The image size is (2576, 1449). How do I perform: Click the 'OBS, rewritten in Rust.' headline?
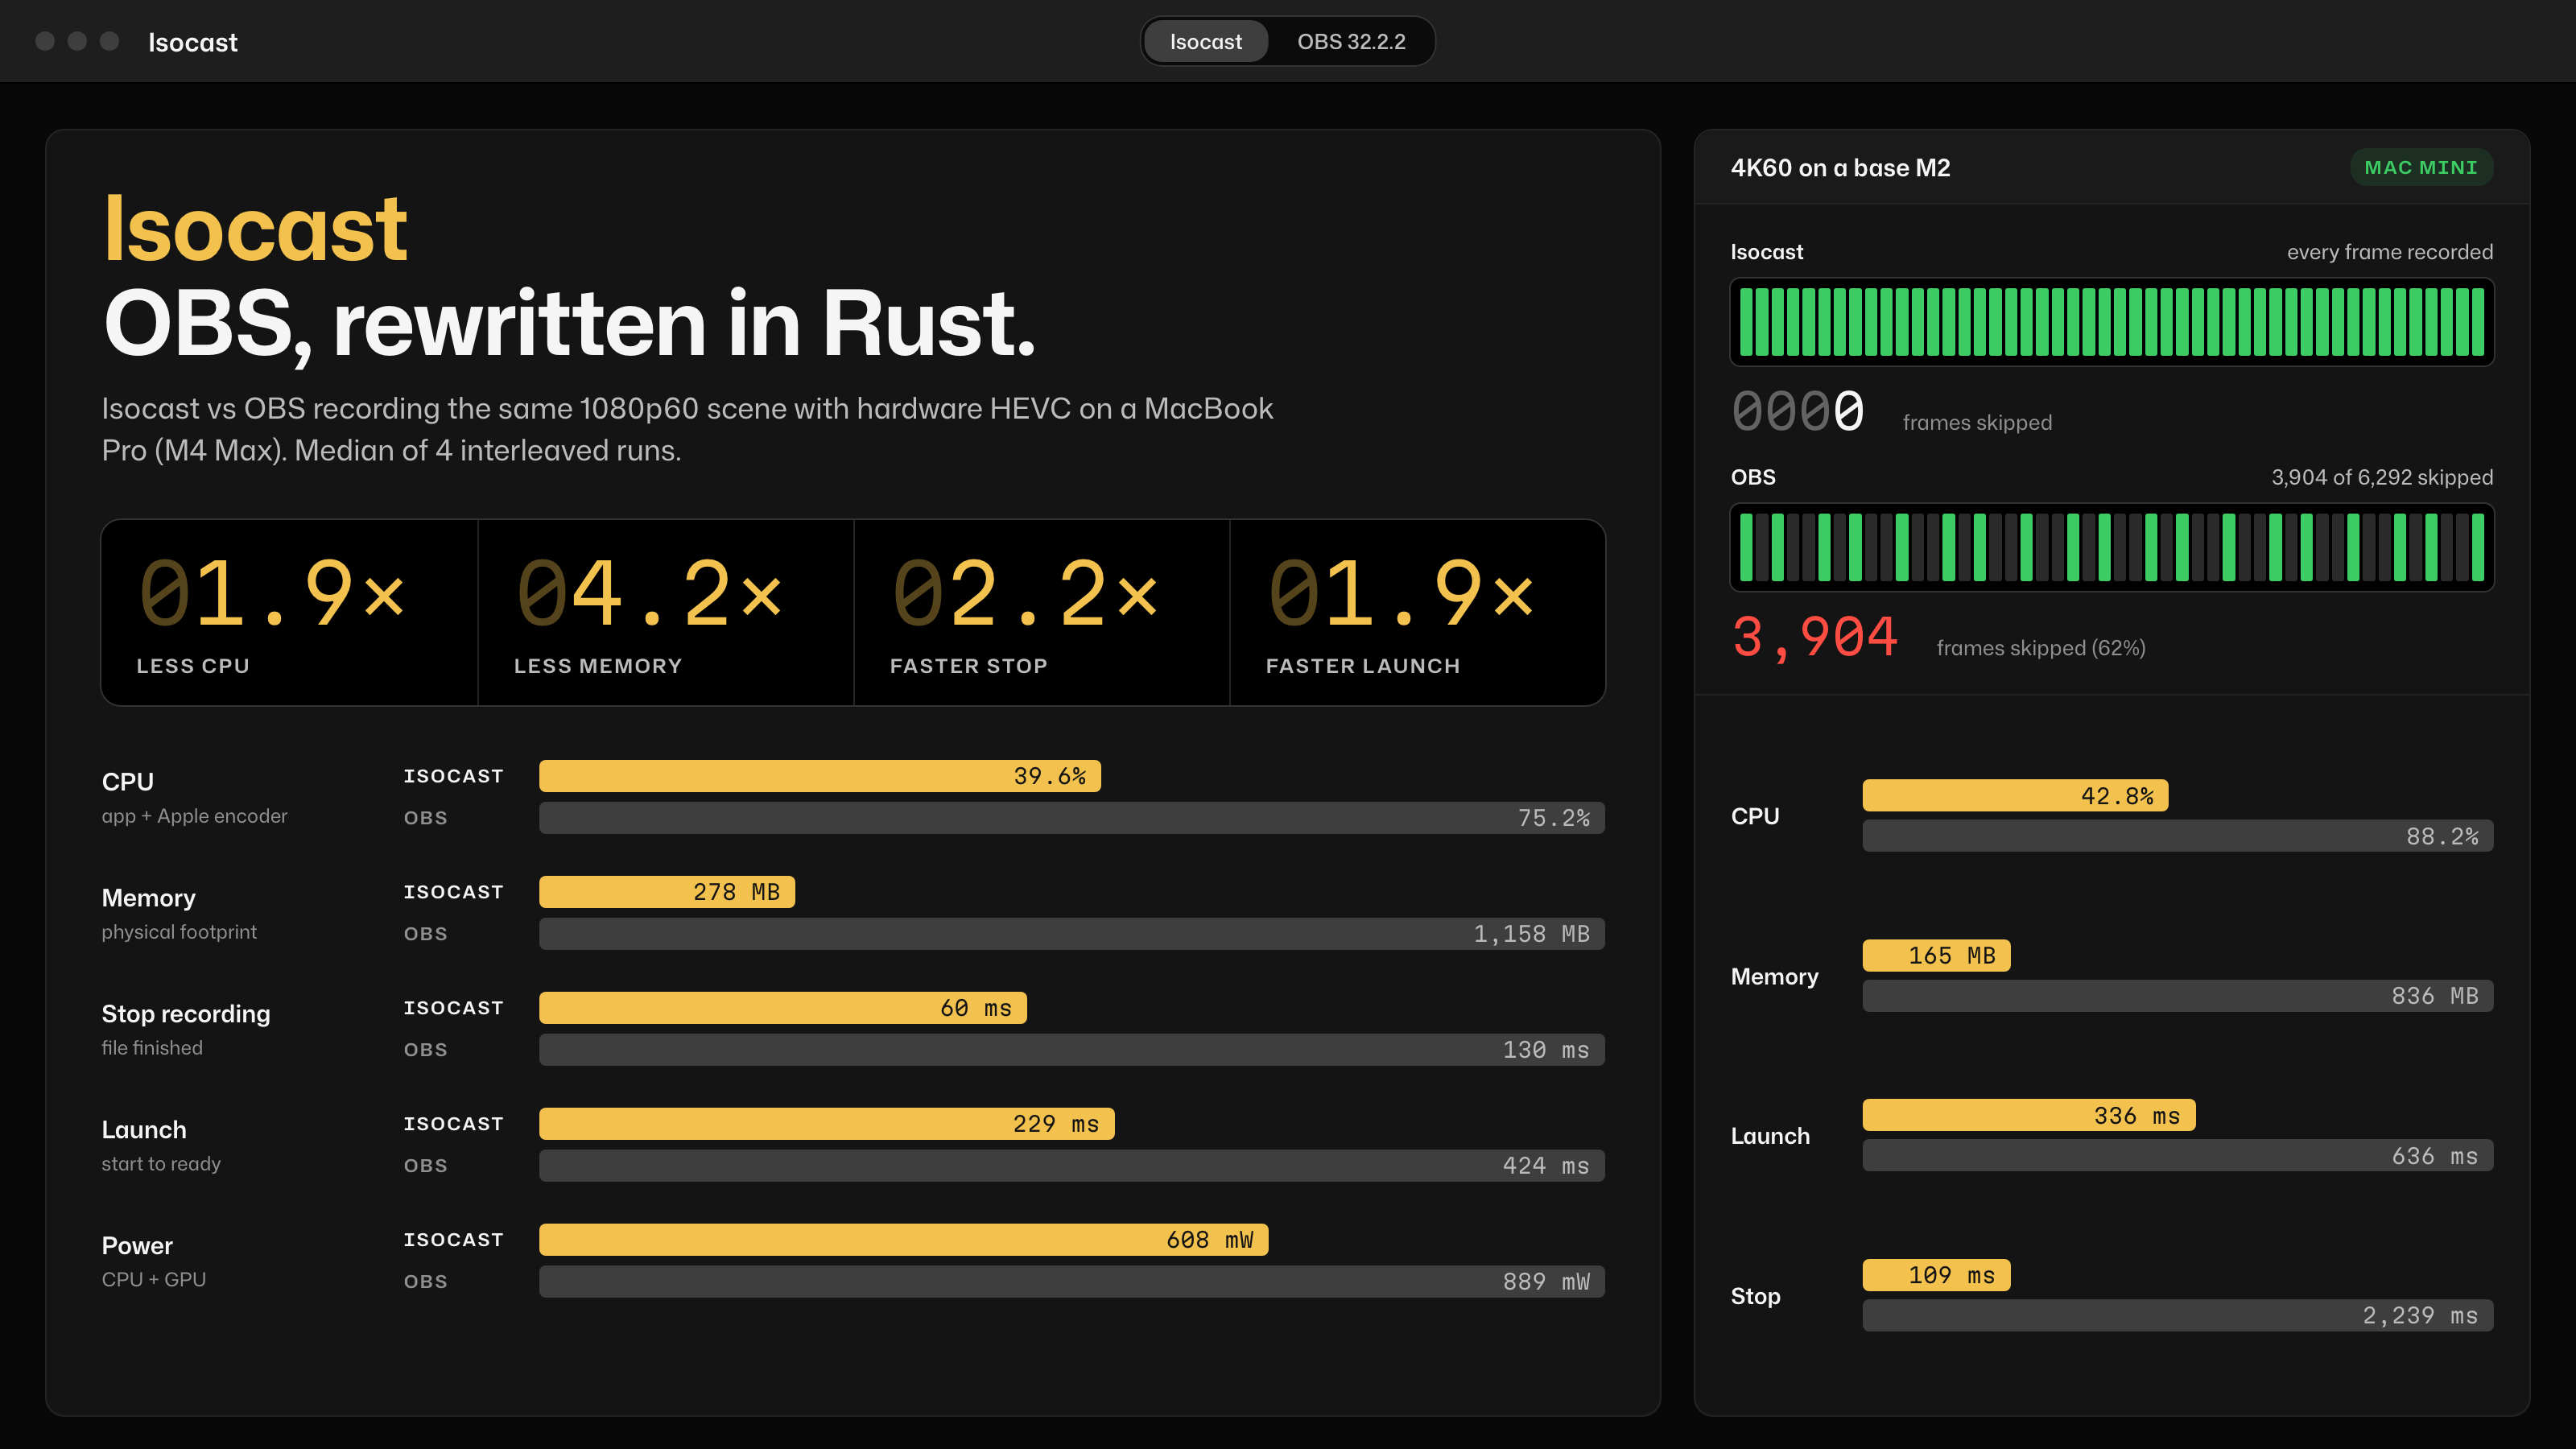coord(569,325)
